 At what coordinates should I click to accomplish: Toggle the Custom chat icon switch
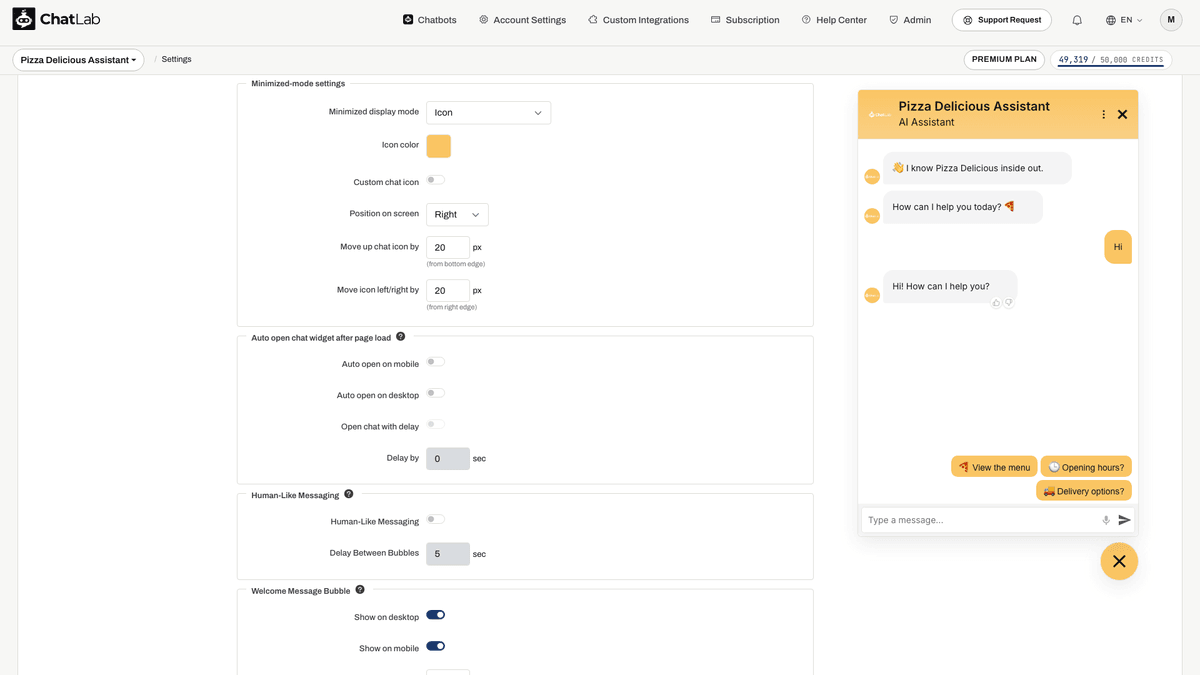coord(436,180)
